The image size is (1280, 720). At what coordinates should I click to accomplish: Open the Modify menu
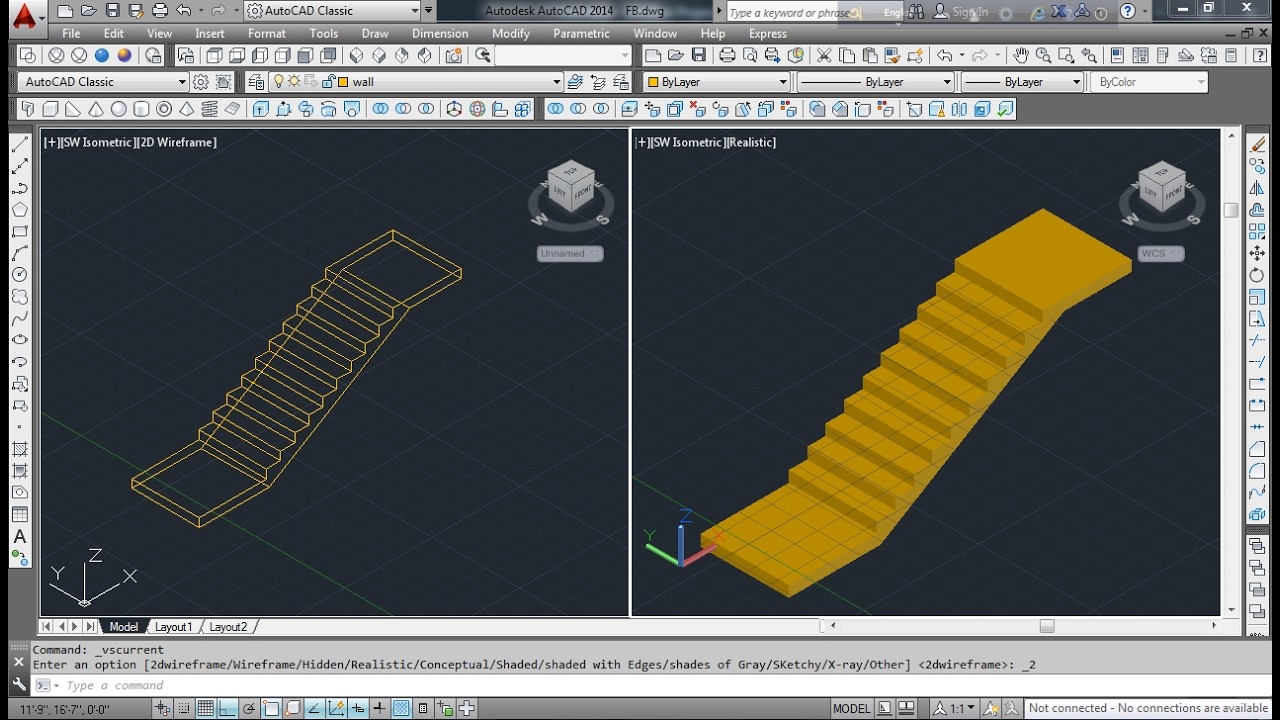click(x=510, y=34)
